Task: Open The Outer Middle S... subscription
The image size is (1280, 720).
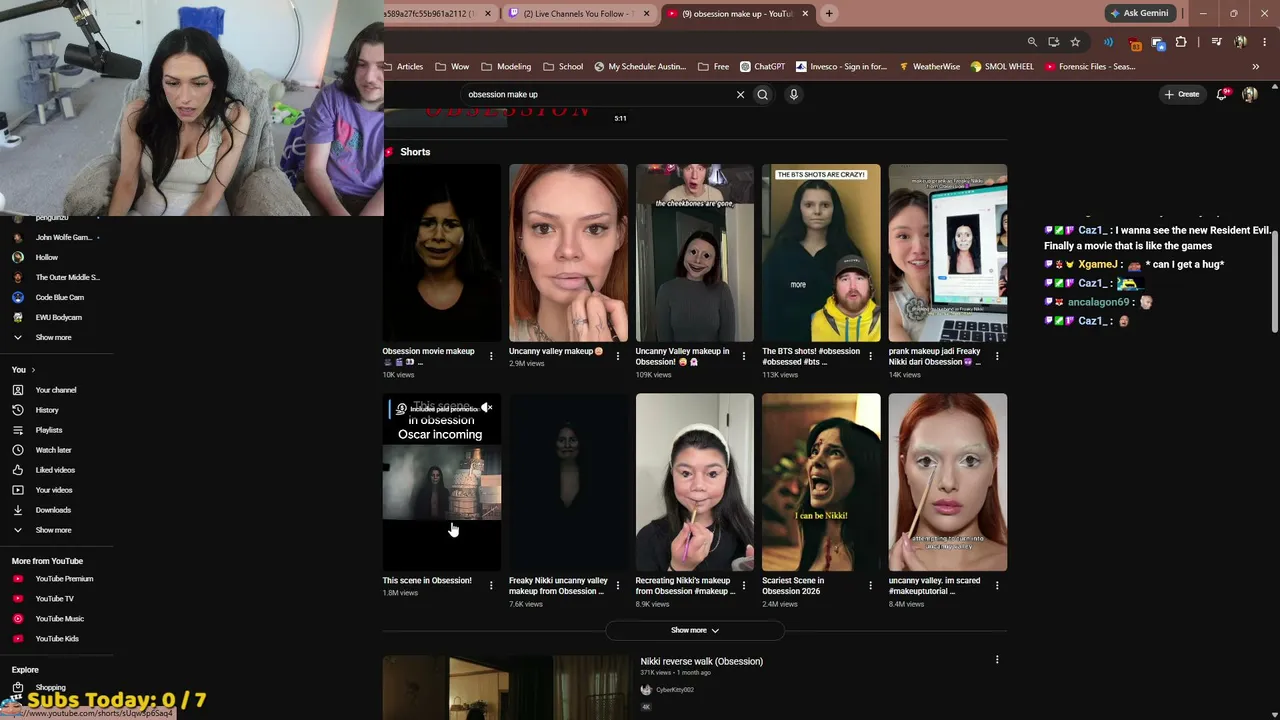Action: [67, 277]
